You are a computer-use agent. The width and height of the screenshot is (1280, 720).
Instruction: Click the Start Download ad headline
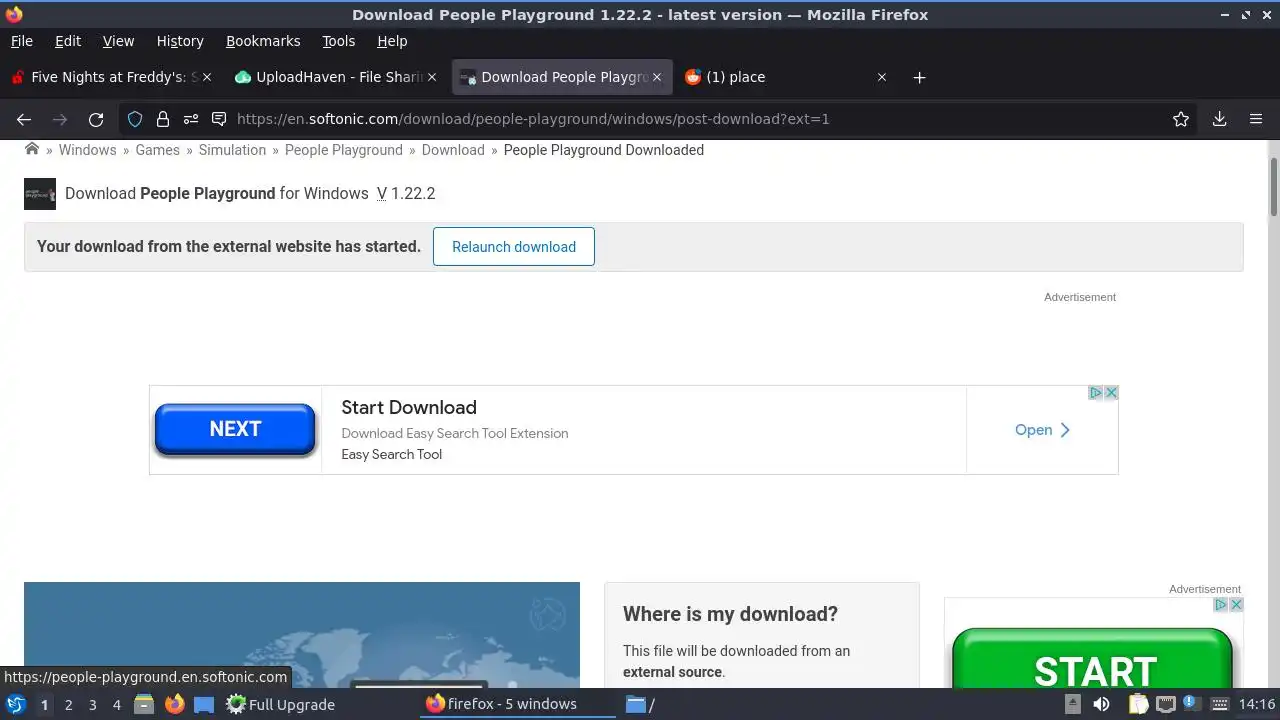click(409, 407)
